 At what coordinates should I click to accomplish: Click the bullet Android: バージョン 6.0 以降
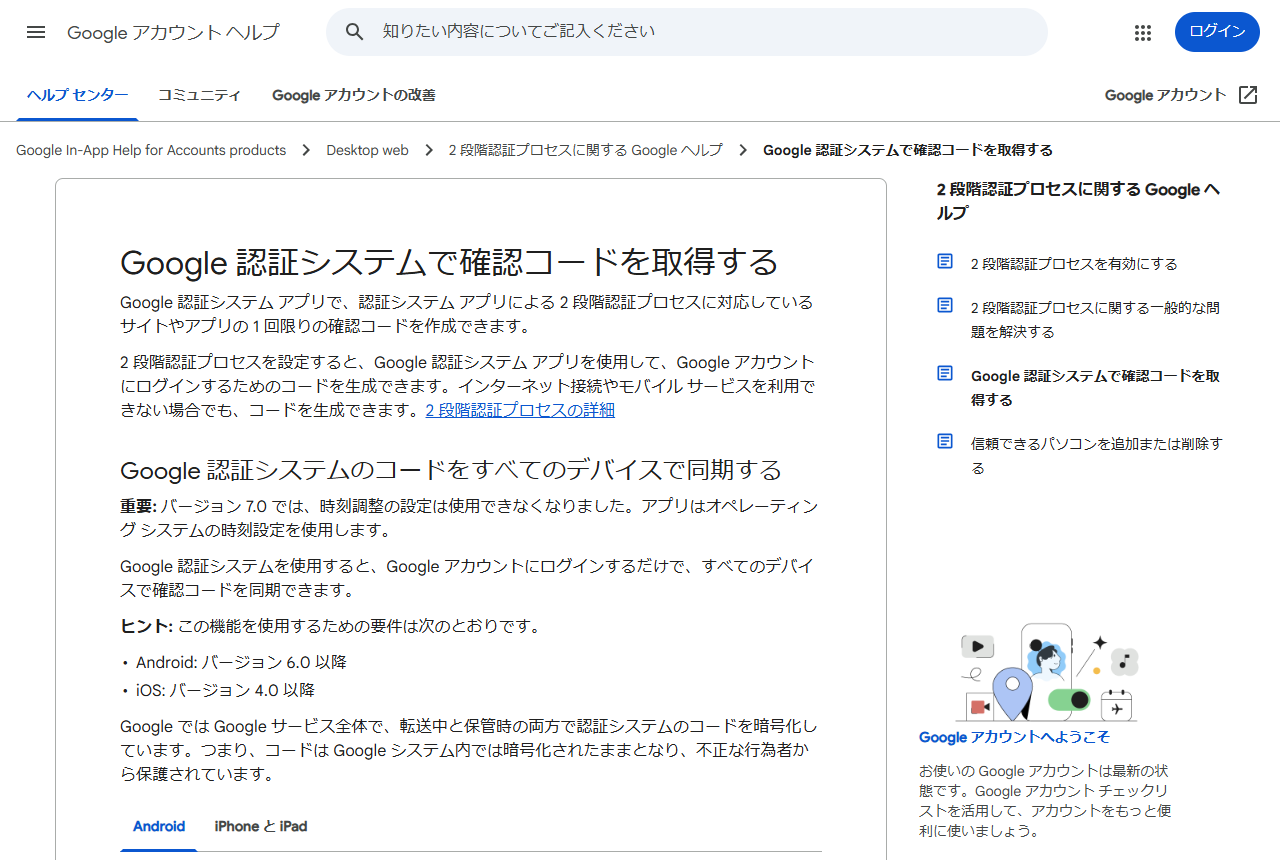(x=241, y=662)
